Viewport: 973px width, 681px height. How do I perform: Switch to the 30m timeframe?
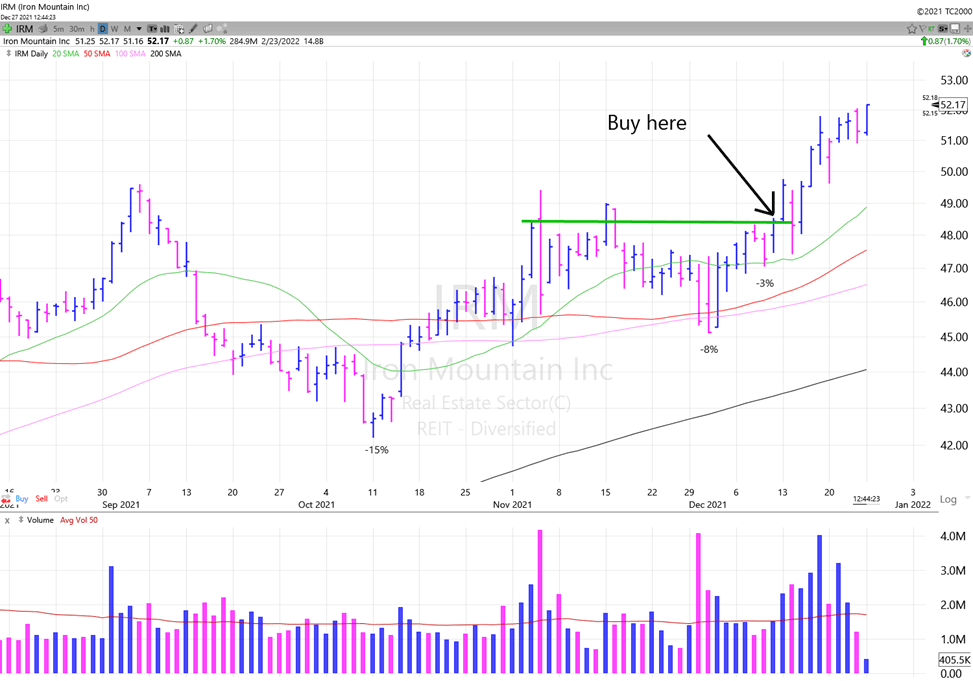77,29
